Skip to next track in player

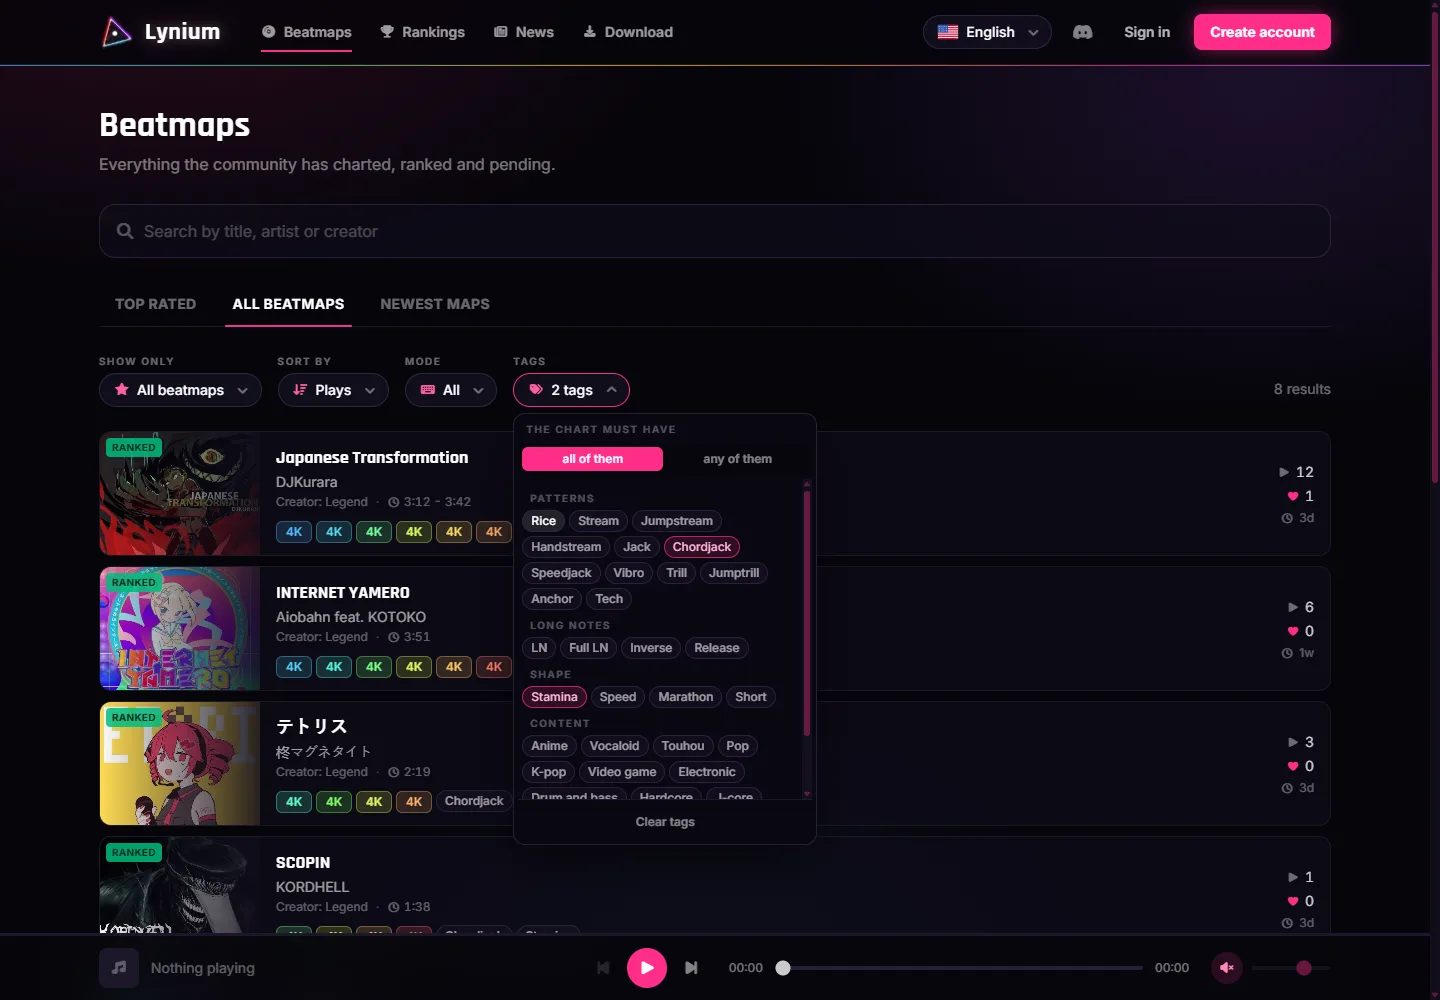pos(691,968)
